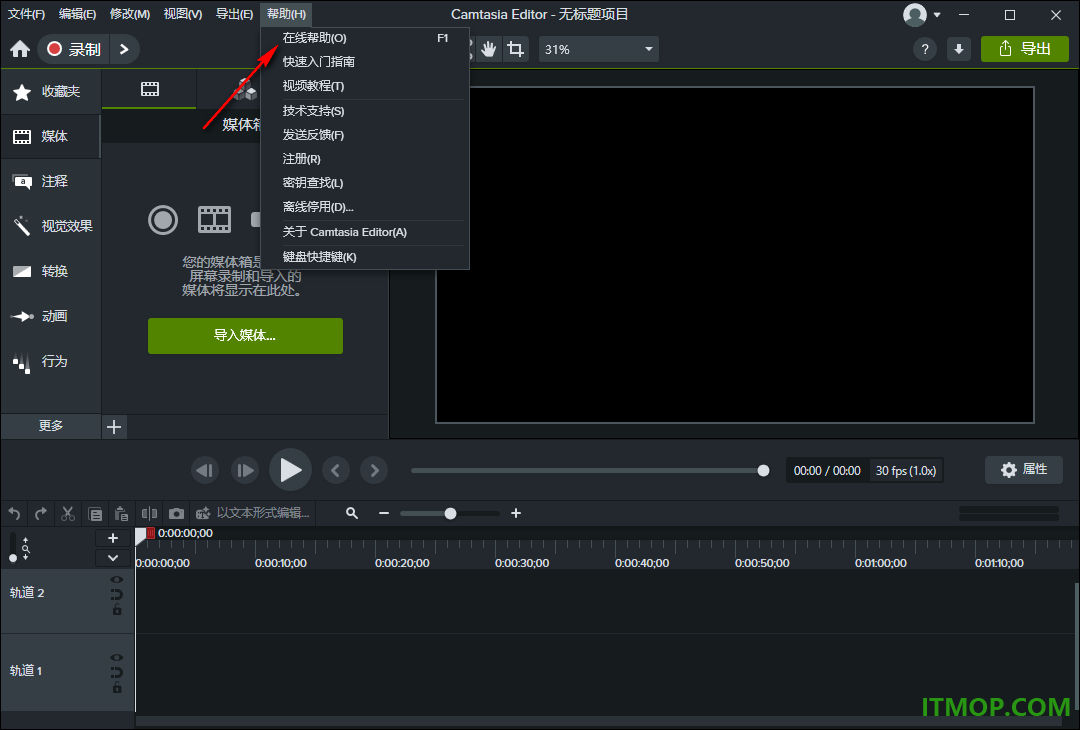
Task: Choose 密钥查找(L) from Help menu
Action: click(365, 183)
